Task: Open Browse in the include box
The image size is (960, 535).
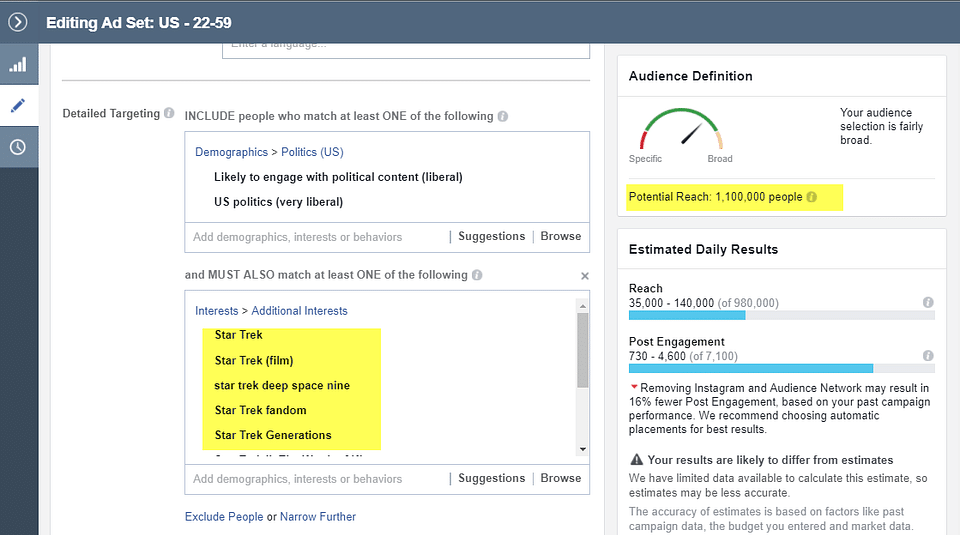Action: (x=561, y=236)
